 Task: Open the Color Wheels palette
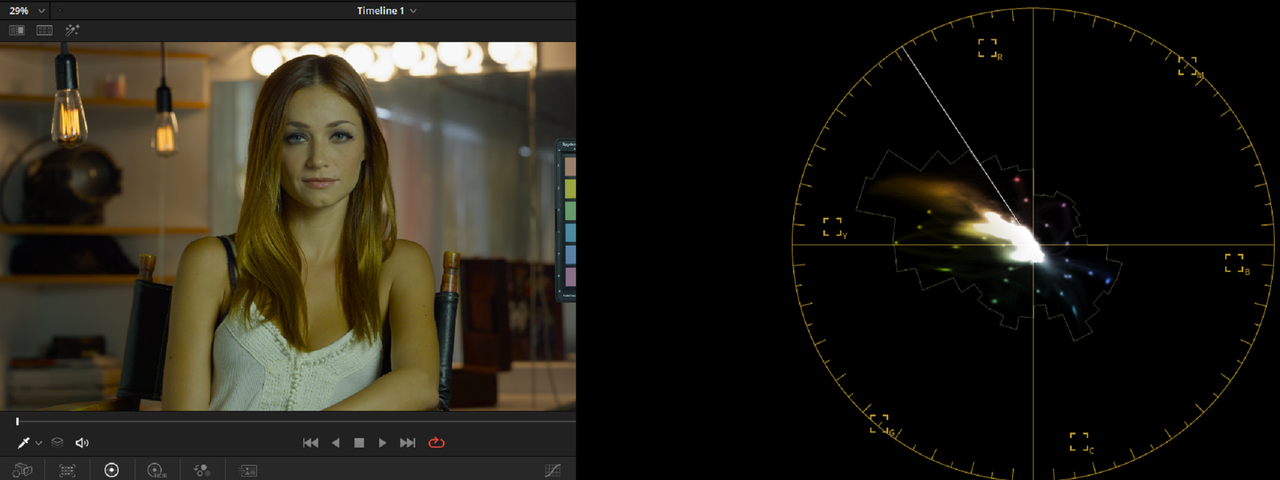[x=111, y=470]
